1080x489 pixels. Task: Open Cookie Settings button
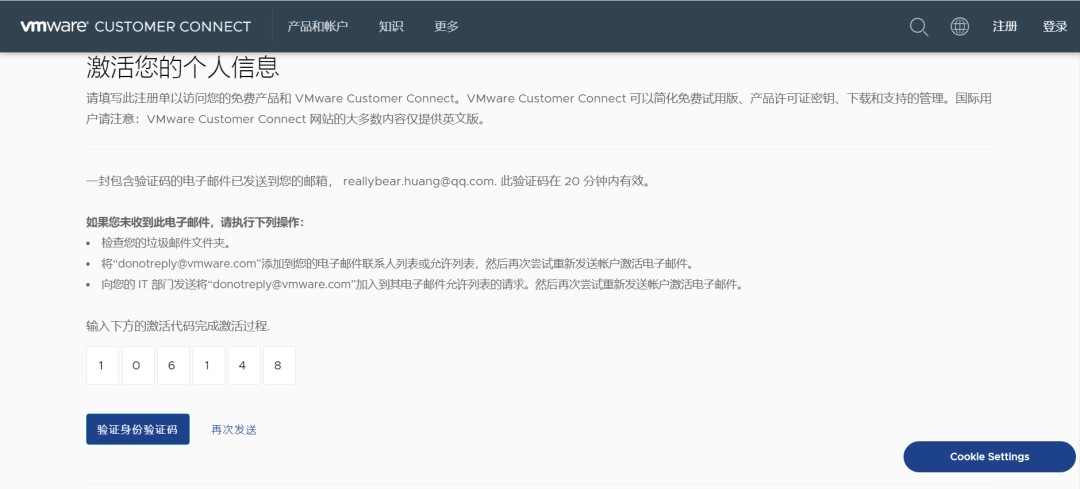click(989, 457)
